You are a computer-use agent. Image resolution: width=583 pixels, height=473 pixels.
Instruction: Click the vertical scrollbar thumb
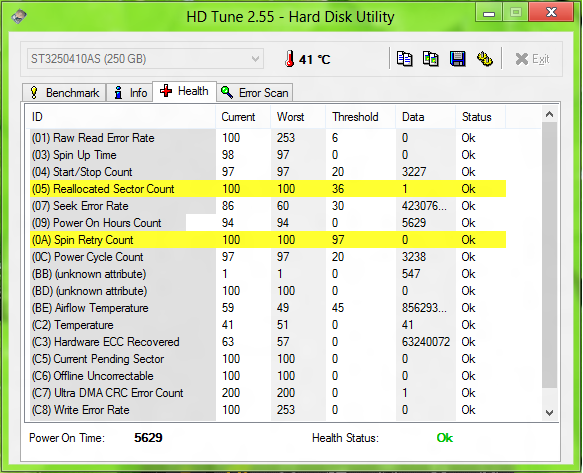click(x=550, y=255)
